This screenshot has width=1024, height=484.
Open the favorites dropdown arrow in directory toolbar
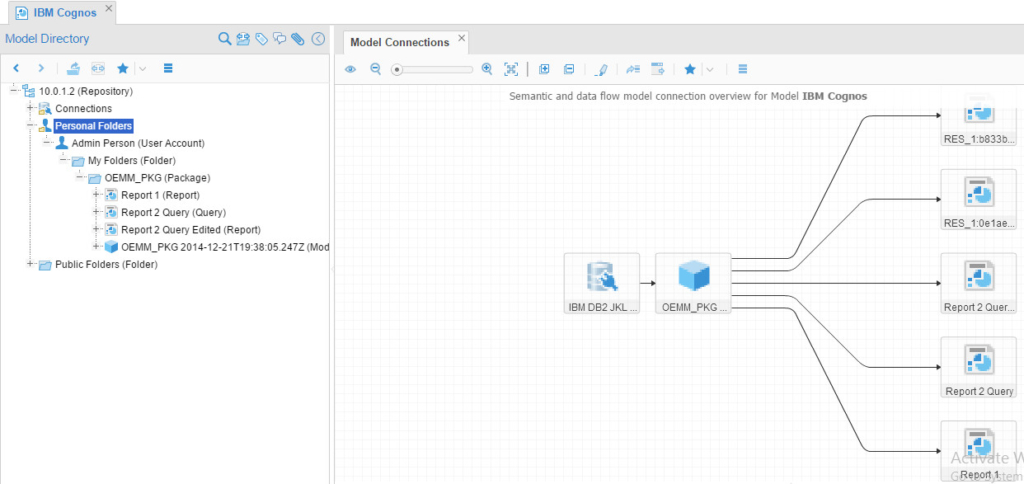click(142, 68)
